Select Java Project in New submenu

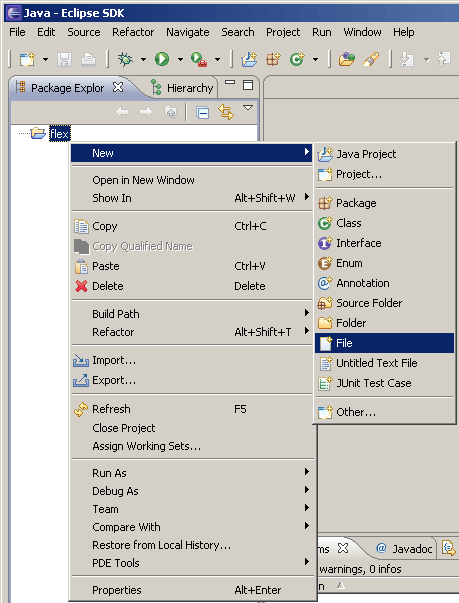coord(384,154)
